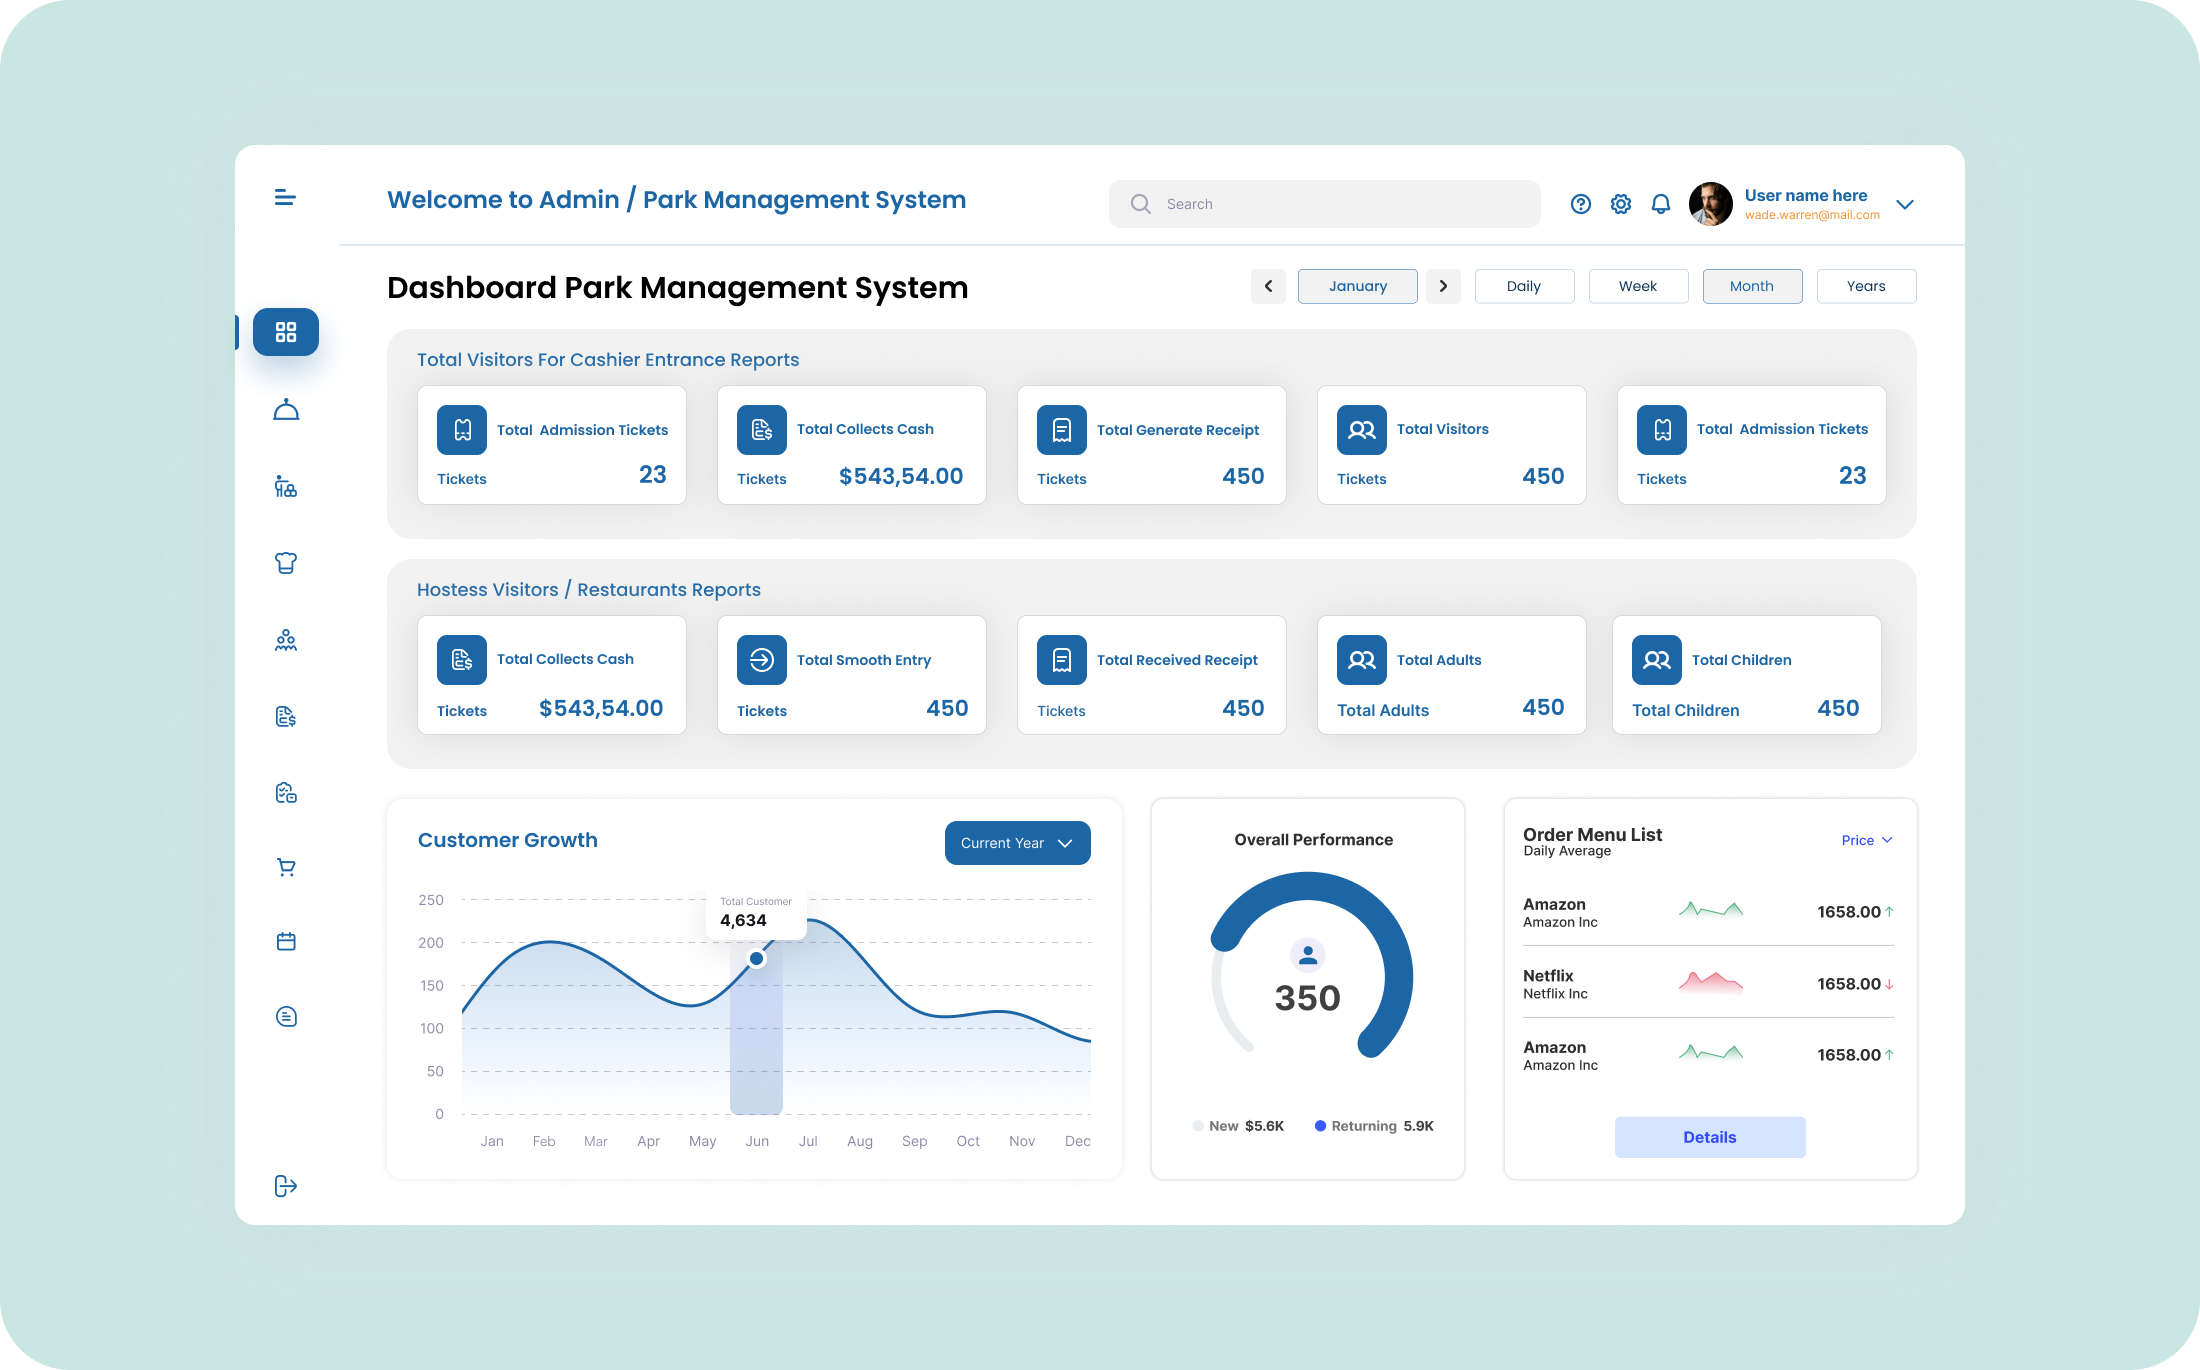Click inside the Search field
2200x1370 pixels.
tap(1324, 203)
